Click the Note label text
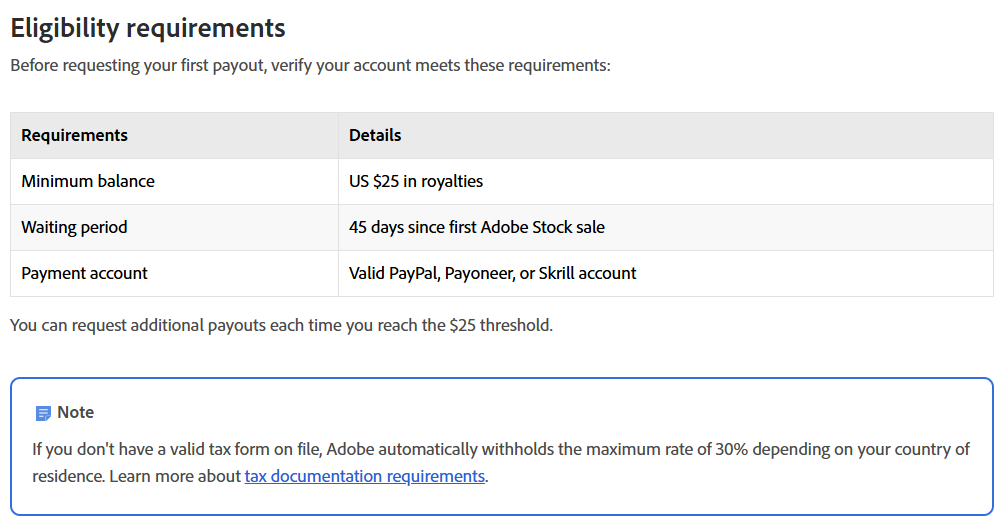Viewport: 1002px width, 525px height. point(75,413)
